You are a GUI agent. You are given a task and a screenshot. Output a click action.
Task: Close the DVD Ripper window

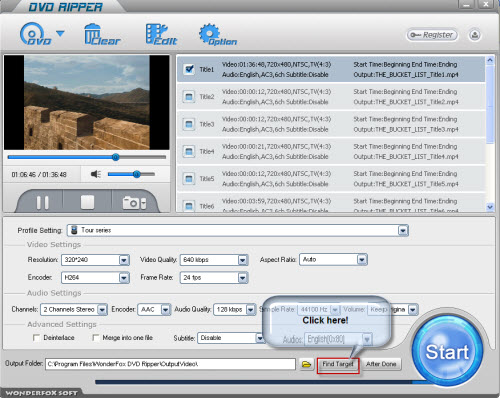pos(486,4)
